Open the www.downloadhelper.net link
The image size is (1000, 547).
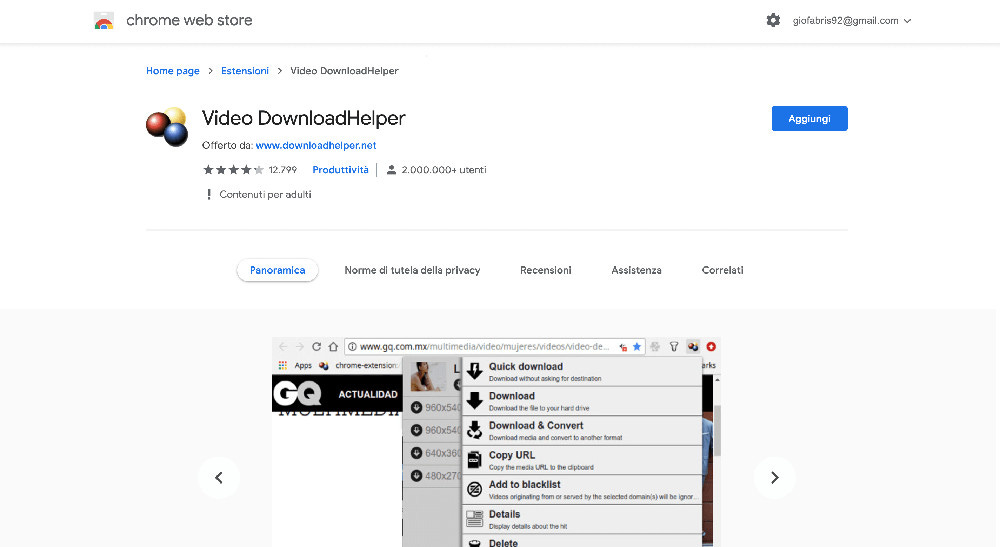pos(316,145)
